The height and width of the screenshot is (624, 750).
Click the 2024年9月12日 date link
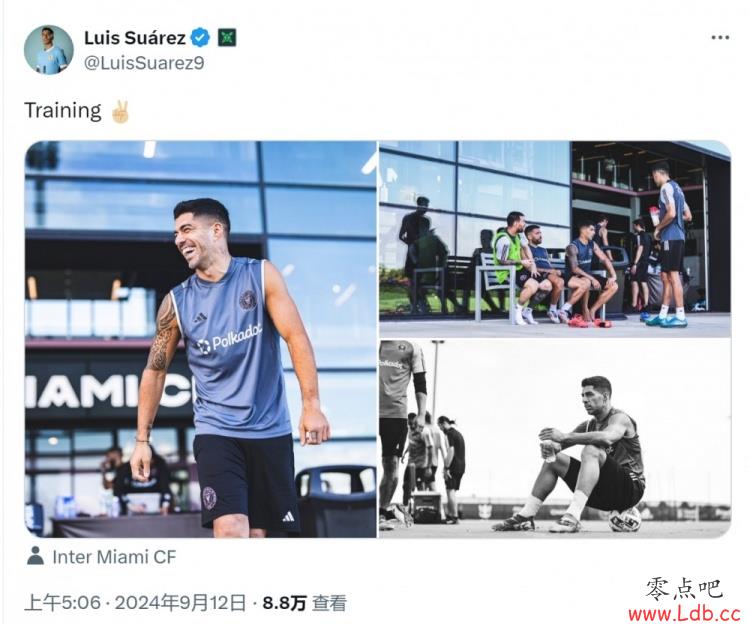click(x=180, y=602)
